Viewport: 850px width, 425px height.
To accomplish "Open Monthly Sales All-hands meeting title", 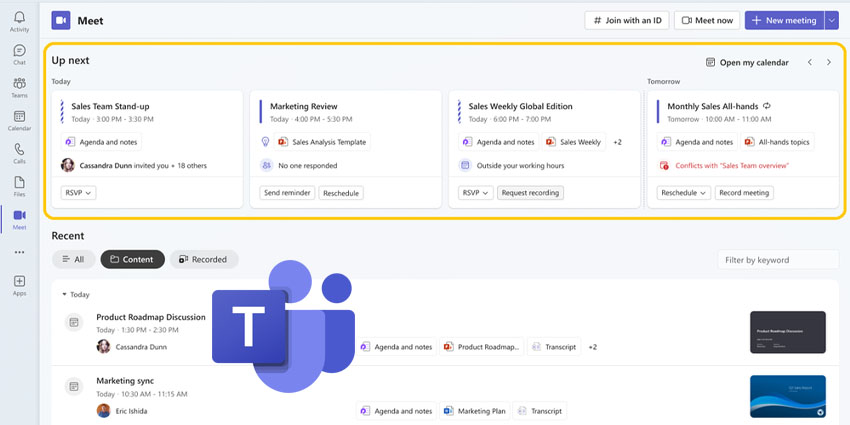I will [x=712, y=106].
